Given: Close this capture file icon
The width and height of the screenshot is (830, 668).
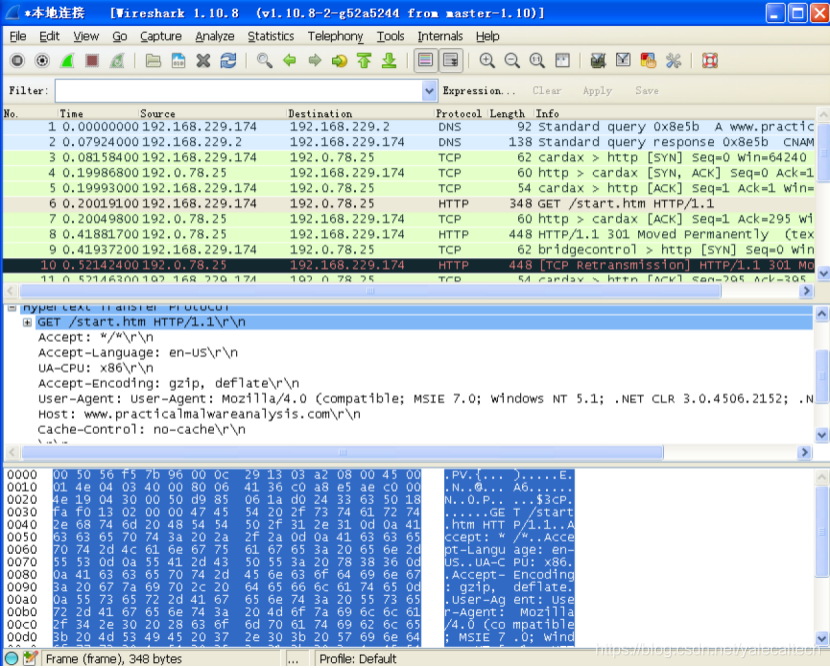Looking at the screenshot, I should point(203,60).
